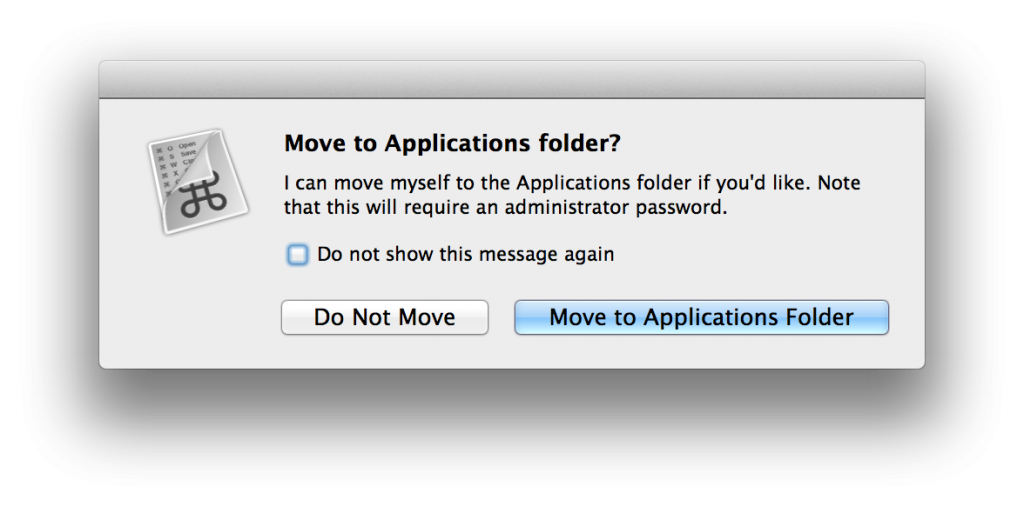Click the dialog's gray title bar
Image resolution: width=1024 pixels, height=506 pixels.
tap(511, 80)
